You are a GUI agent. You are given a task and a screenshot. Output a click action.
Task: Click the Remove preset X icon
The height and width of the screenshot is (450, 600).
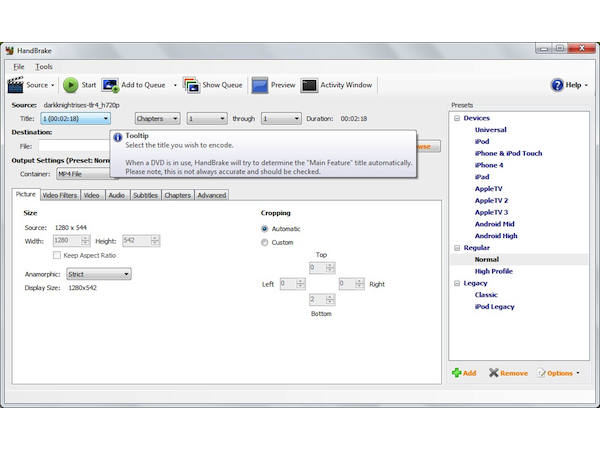click(493, 373)
